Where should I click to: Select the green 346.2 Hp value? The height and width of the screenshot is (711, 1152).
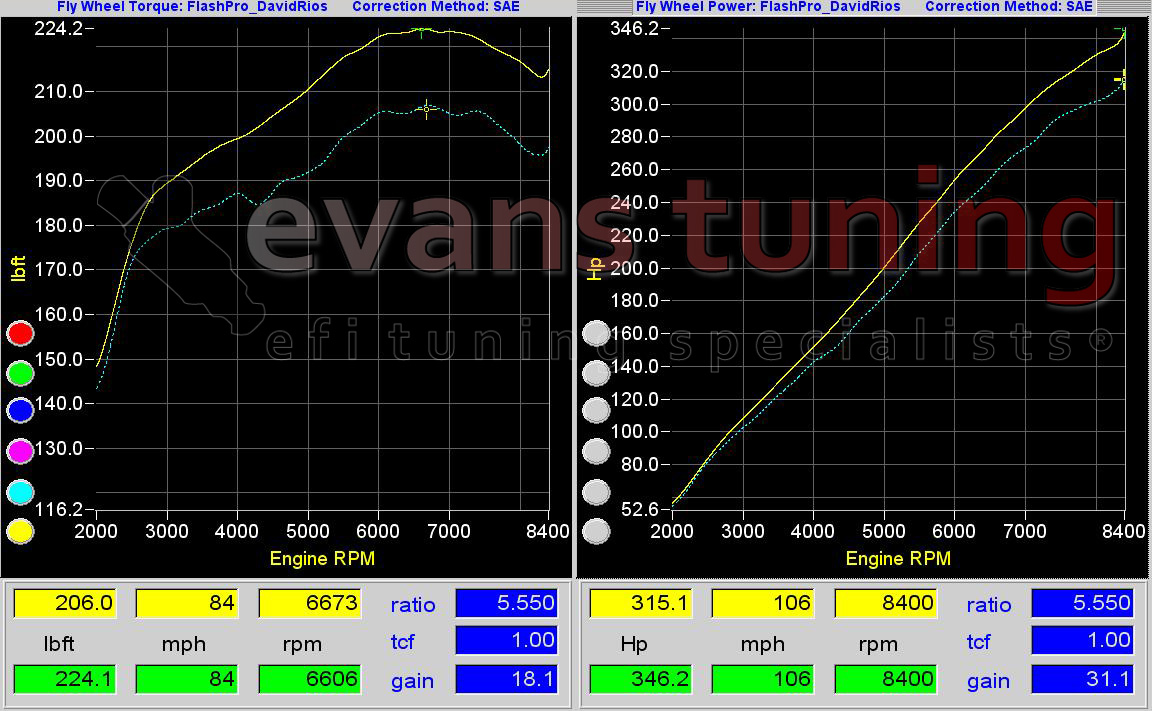click(641, 679)
